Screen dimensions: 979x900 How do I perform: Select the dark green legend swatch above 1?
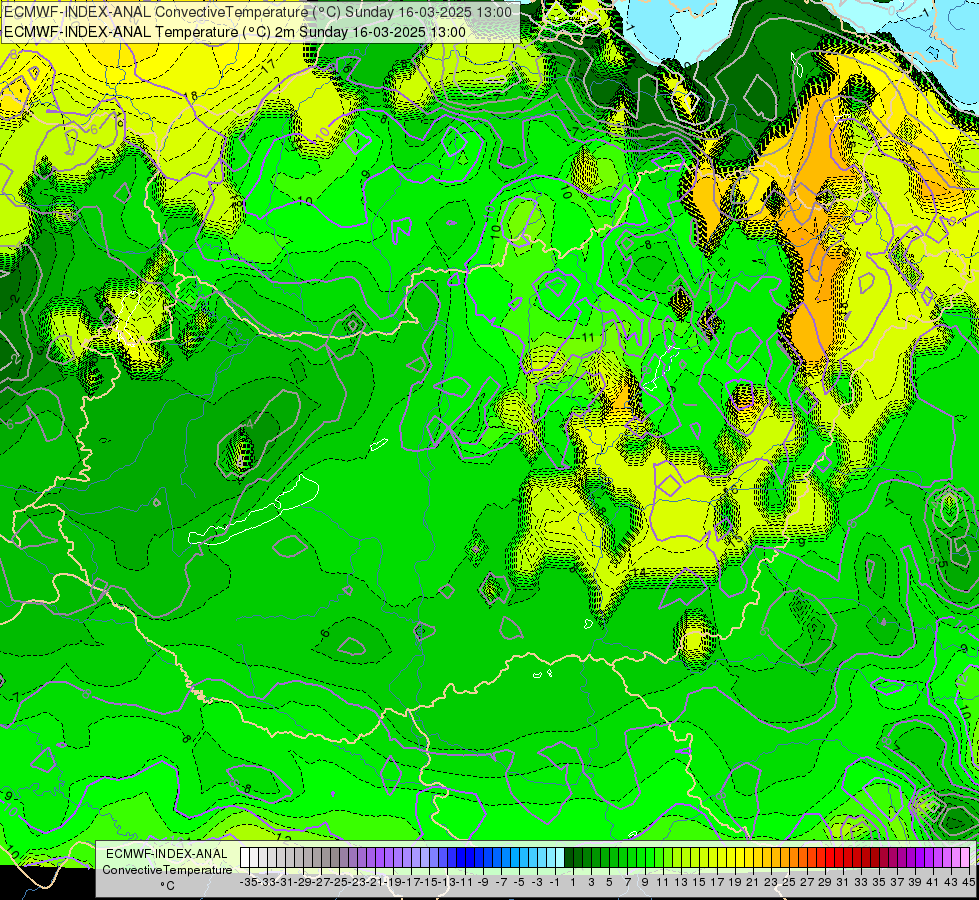[569, 858]
